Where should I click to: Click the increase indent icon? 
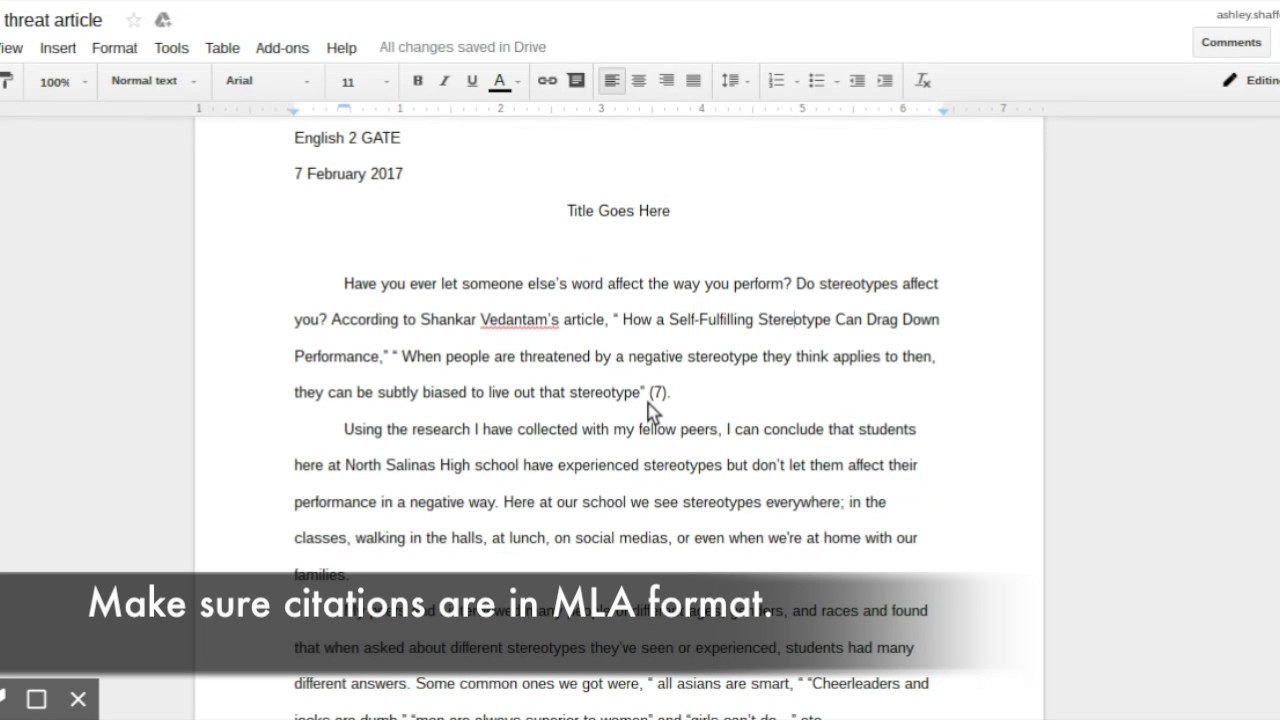coord(885,81)
